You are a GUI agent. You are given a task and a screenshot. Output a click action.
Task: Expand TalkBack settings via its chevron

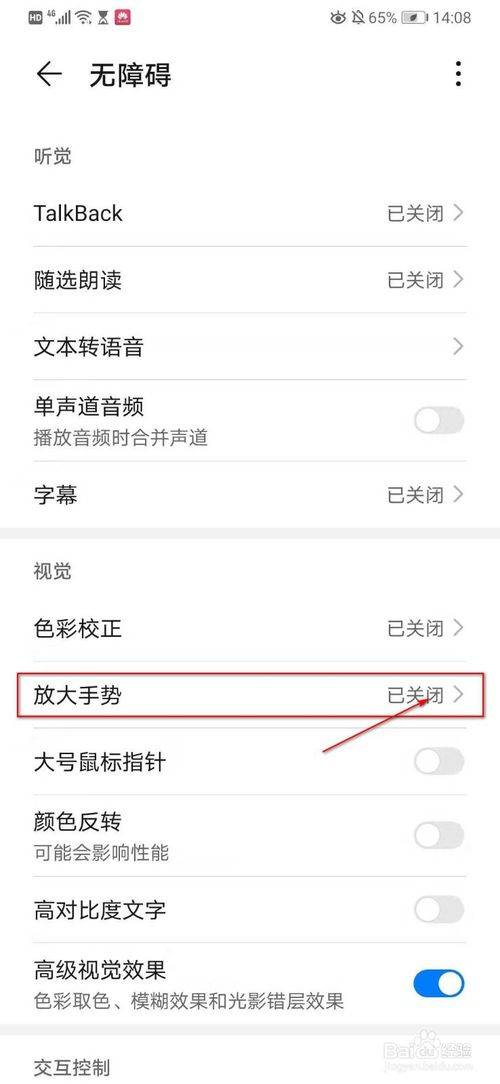pyautogui.click(x=458, y=213)
